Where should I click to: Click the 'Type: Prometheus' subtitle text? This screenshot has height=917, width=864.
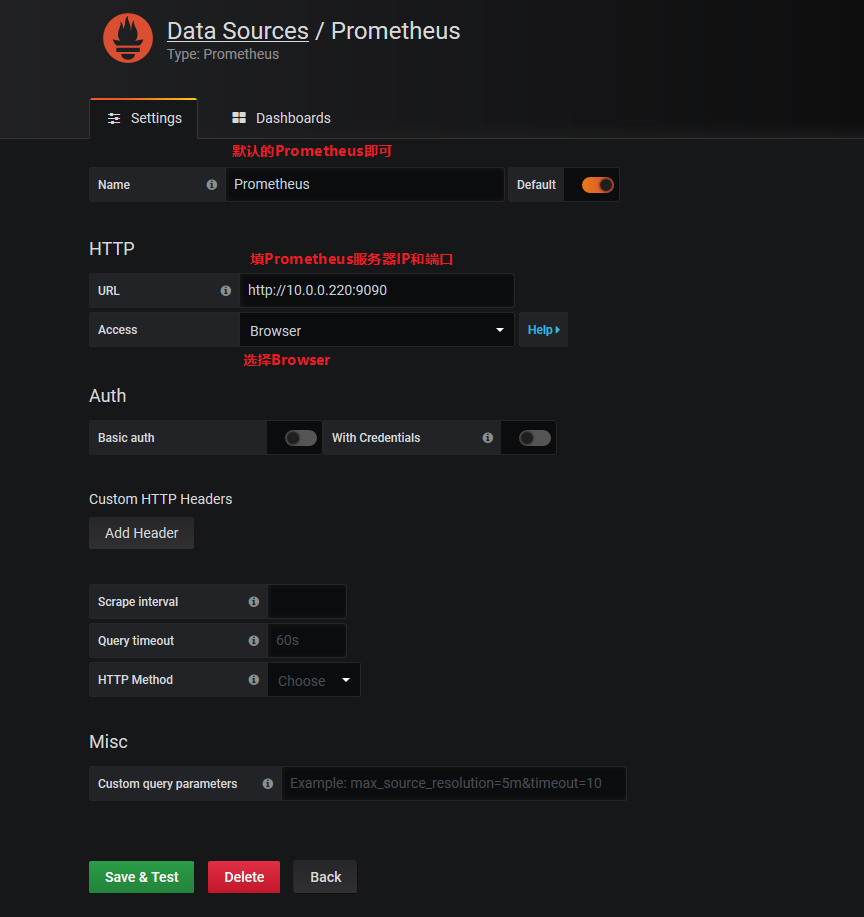[x=223, y=54]
